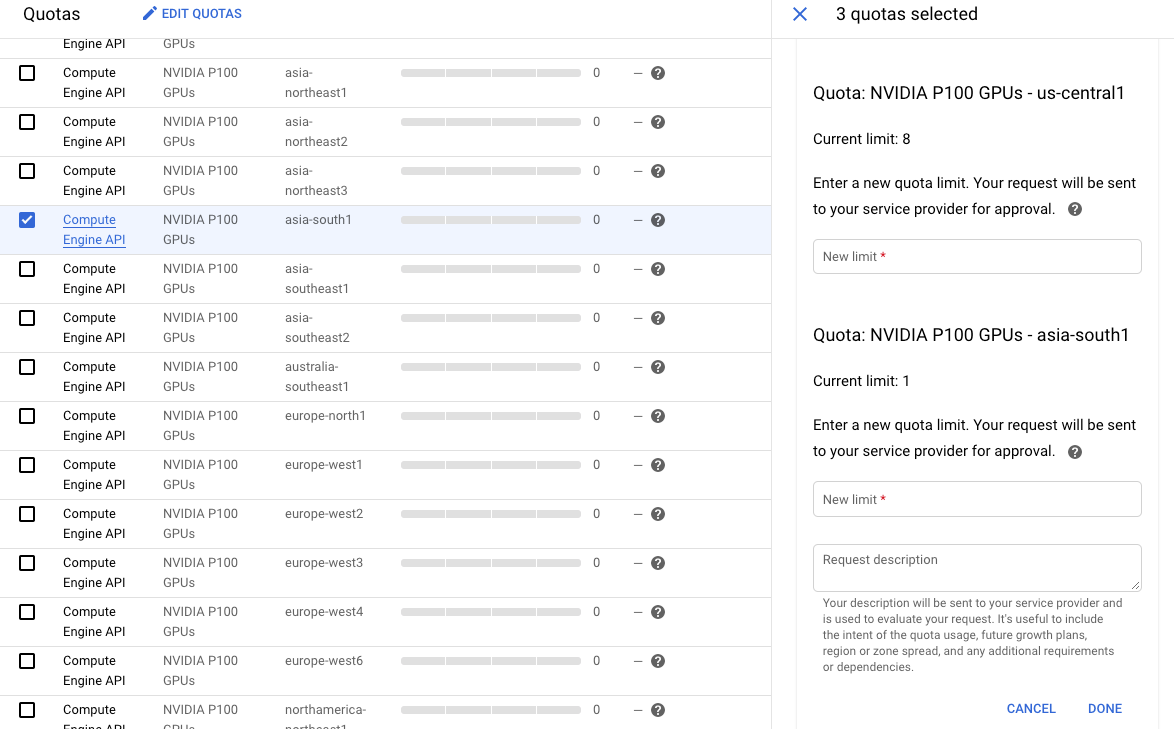
Task: Open help icon for australia-southeast1 row
Action: tap(658, 367)
